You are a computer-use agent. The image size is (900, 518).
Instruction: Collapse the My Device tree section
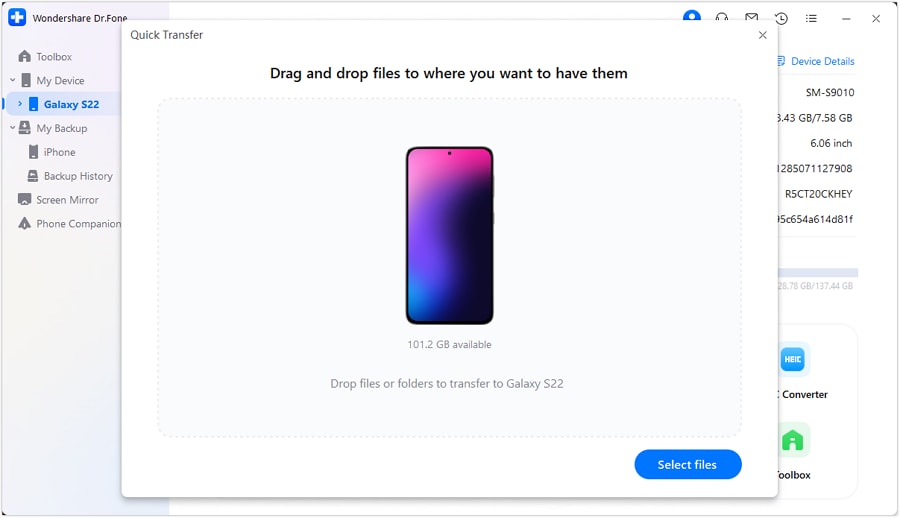13,80
